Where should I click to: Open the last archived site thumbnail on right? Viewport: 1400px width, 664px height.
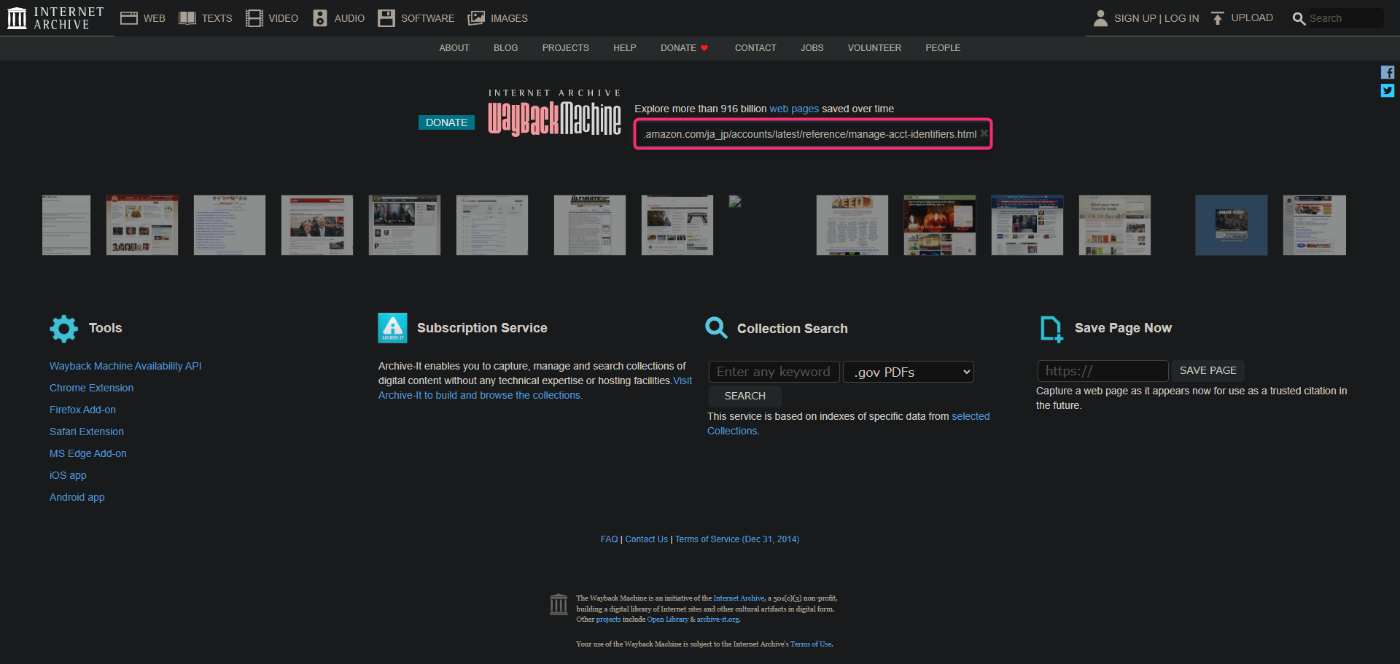1314,225
